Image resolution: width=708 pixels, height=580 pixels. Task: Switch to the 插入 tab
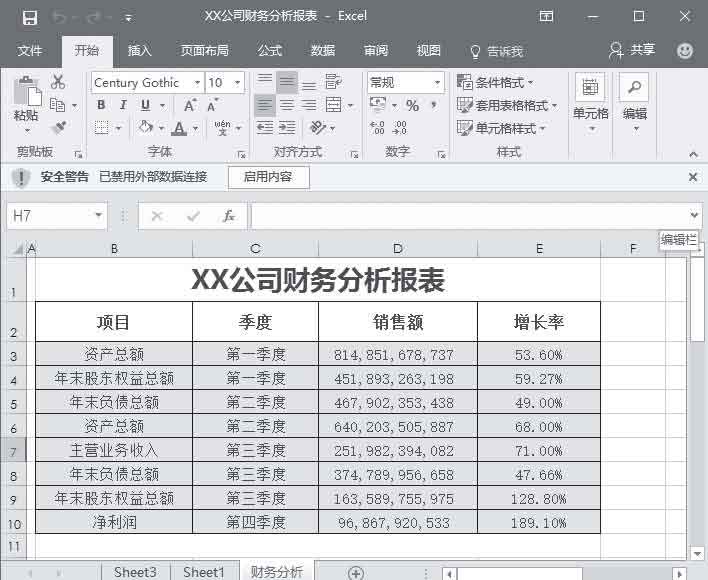coord(140,51)
